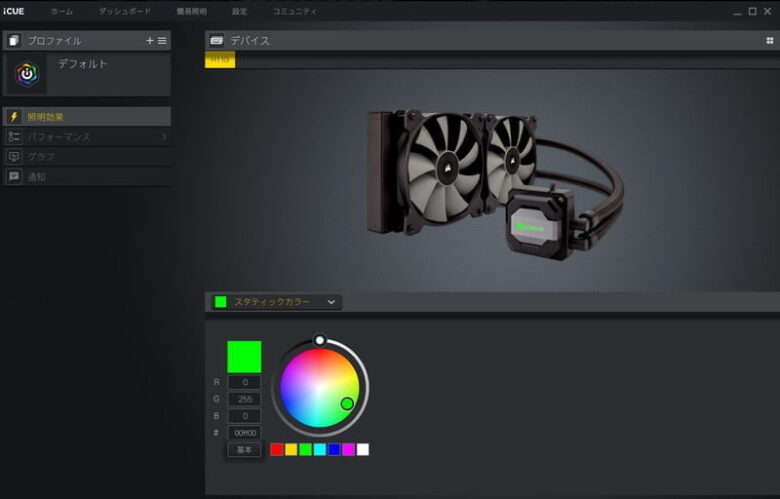The height and width of the screenshot is (499, 780).
Task: Choose the white preset swatch
Action: pyautogui.click(x=363, y=450)
